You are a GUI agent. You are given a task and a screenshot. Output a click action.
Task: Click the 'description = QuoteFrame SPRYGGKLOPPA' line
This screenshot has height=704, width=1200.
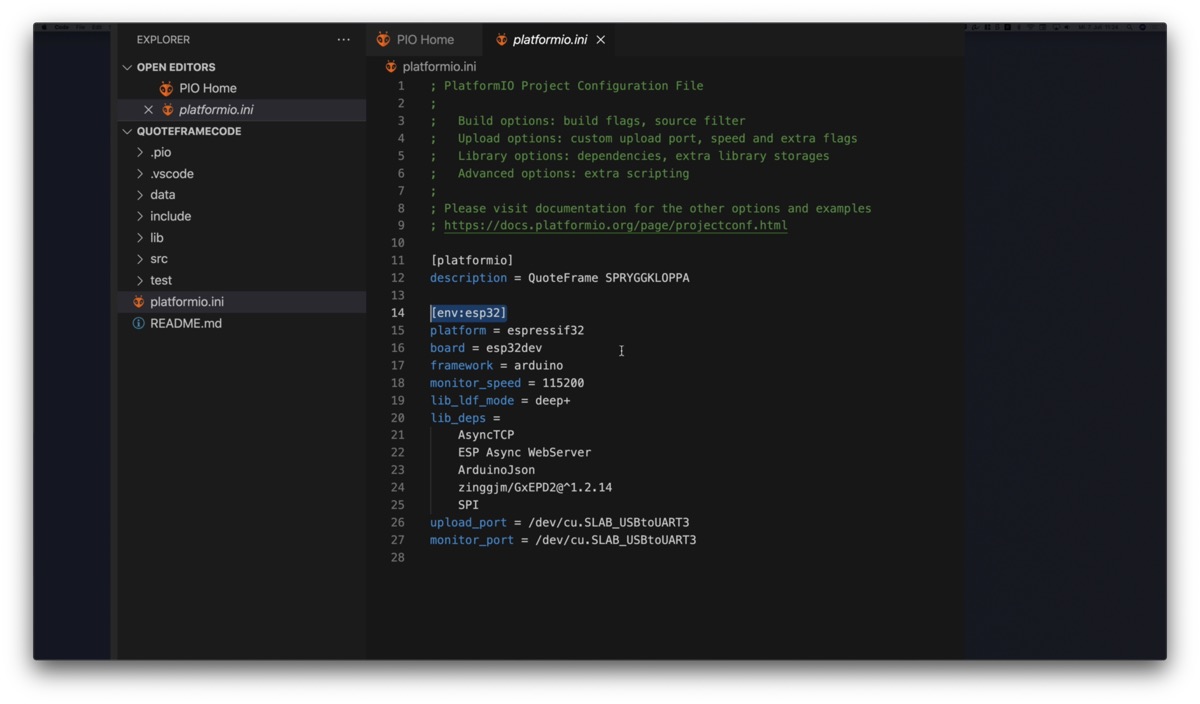click(x=560, y=278)
